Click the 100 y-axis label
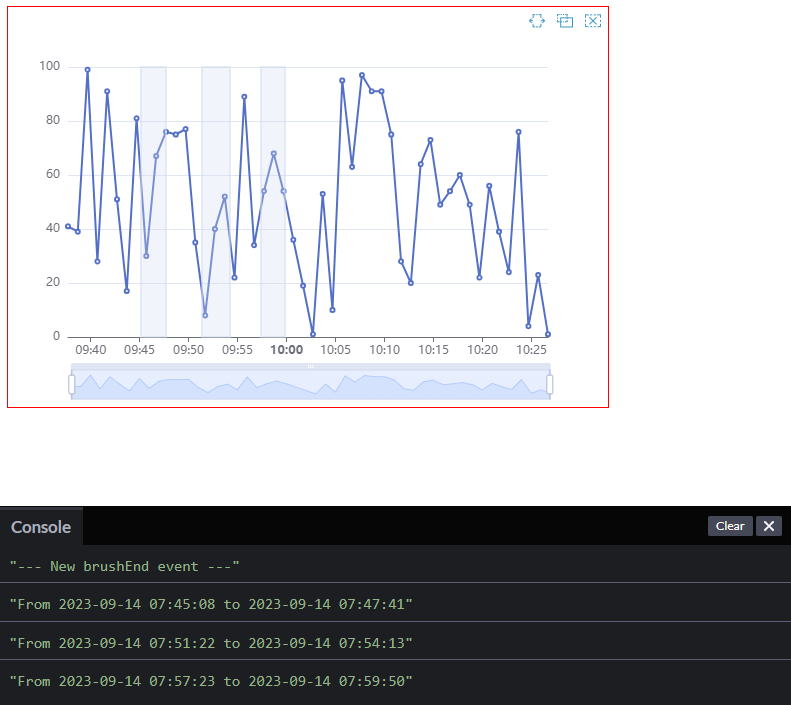This screenshot has height=705, width=791. coord(49,66)
